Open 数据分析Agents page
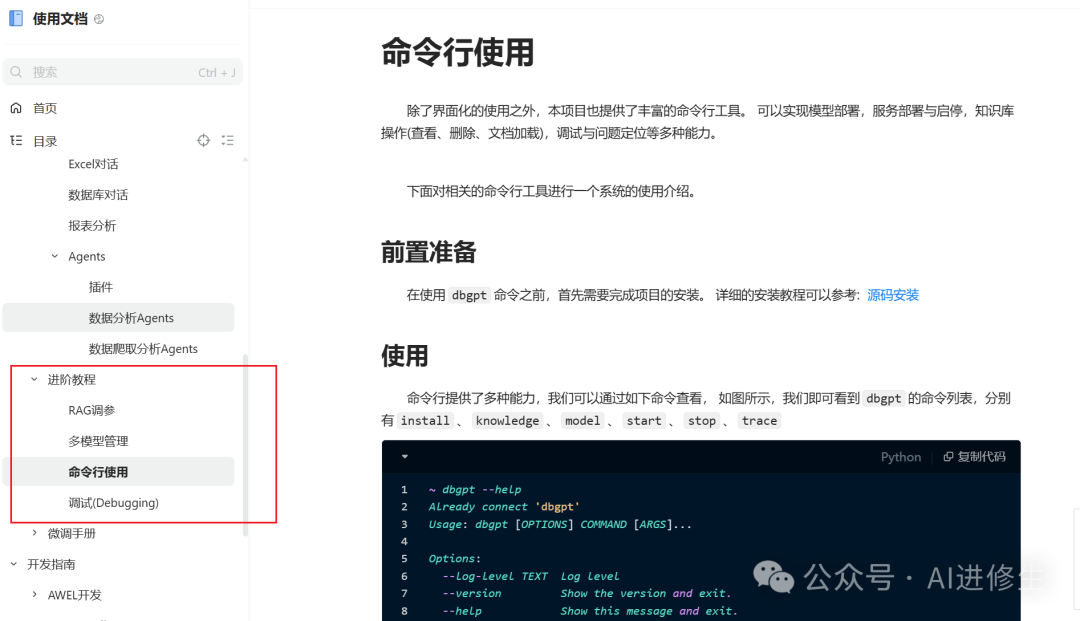Screen dimensions: 1080x621 click(131, 318)
